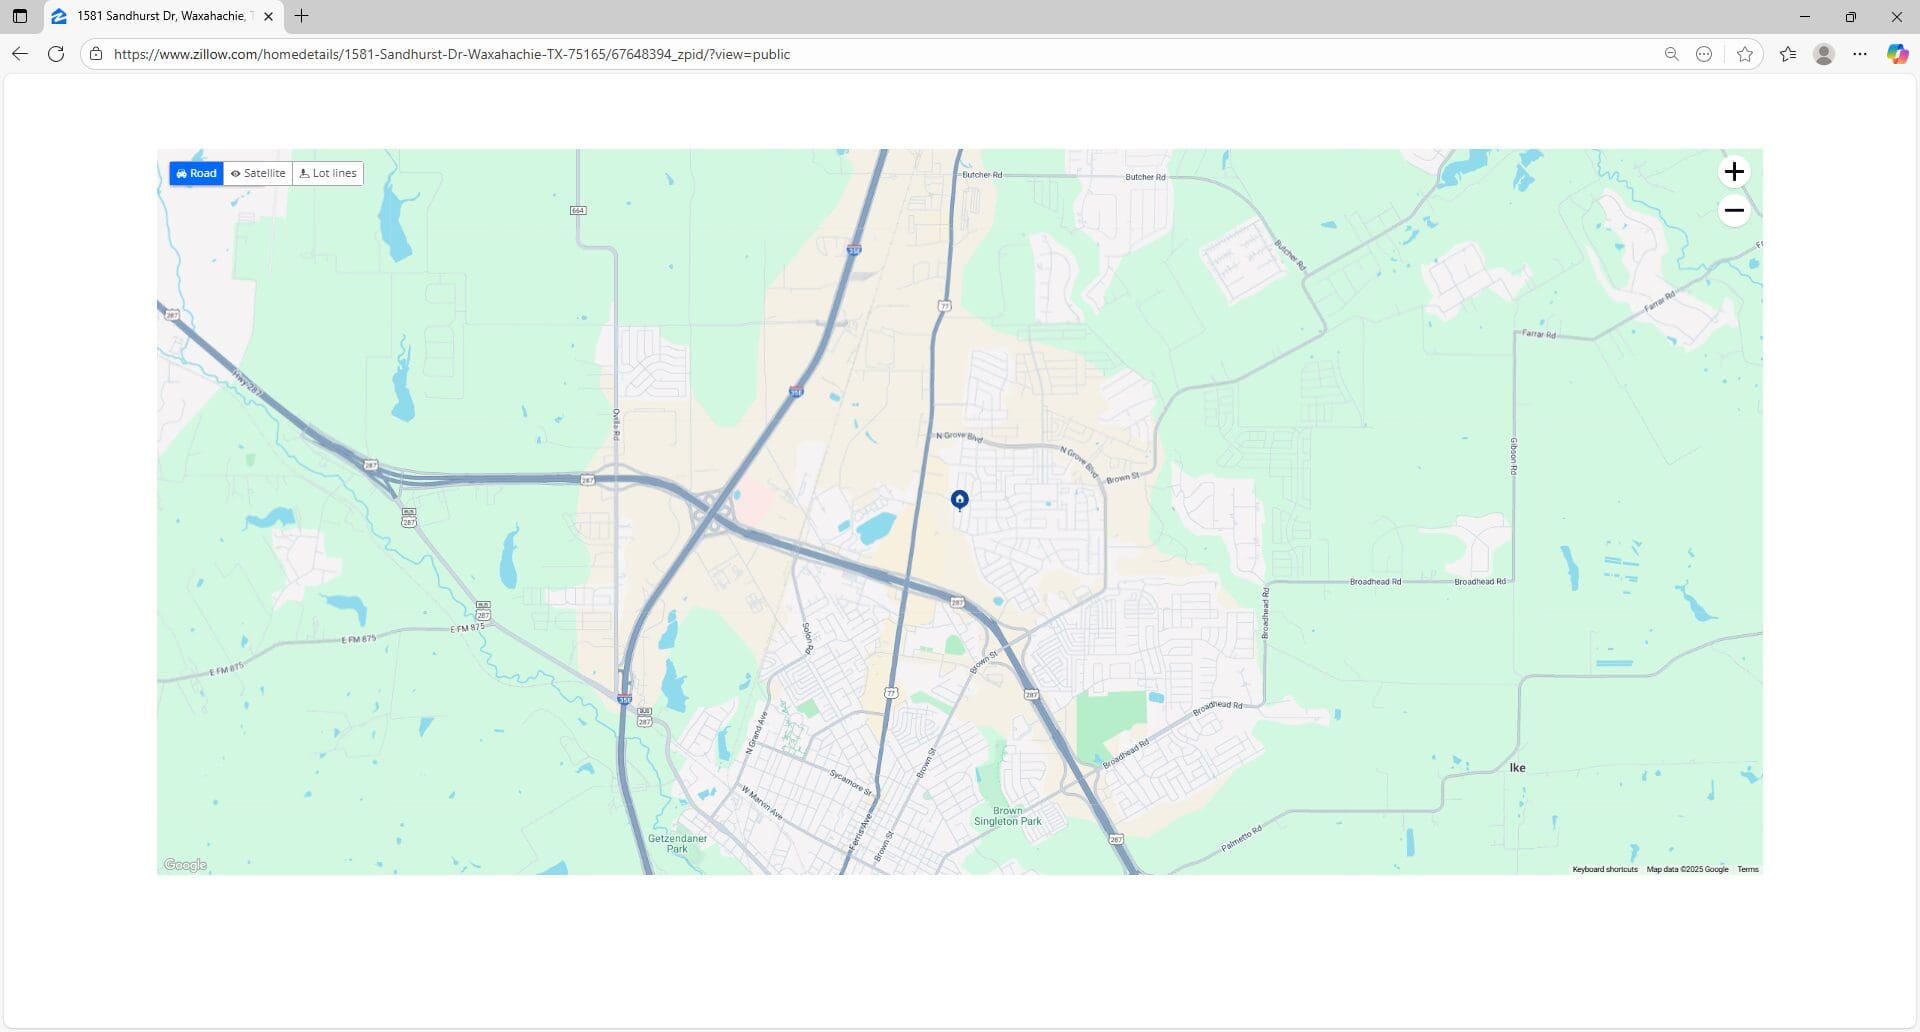Toggle Lot lines on the map
Screen dimensions: 1920x1032
coord(328,174)
